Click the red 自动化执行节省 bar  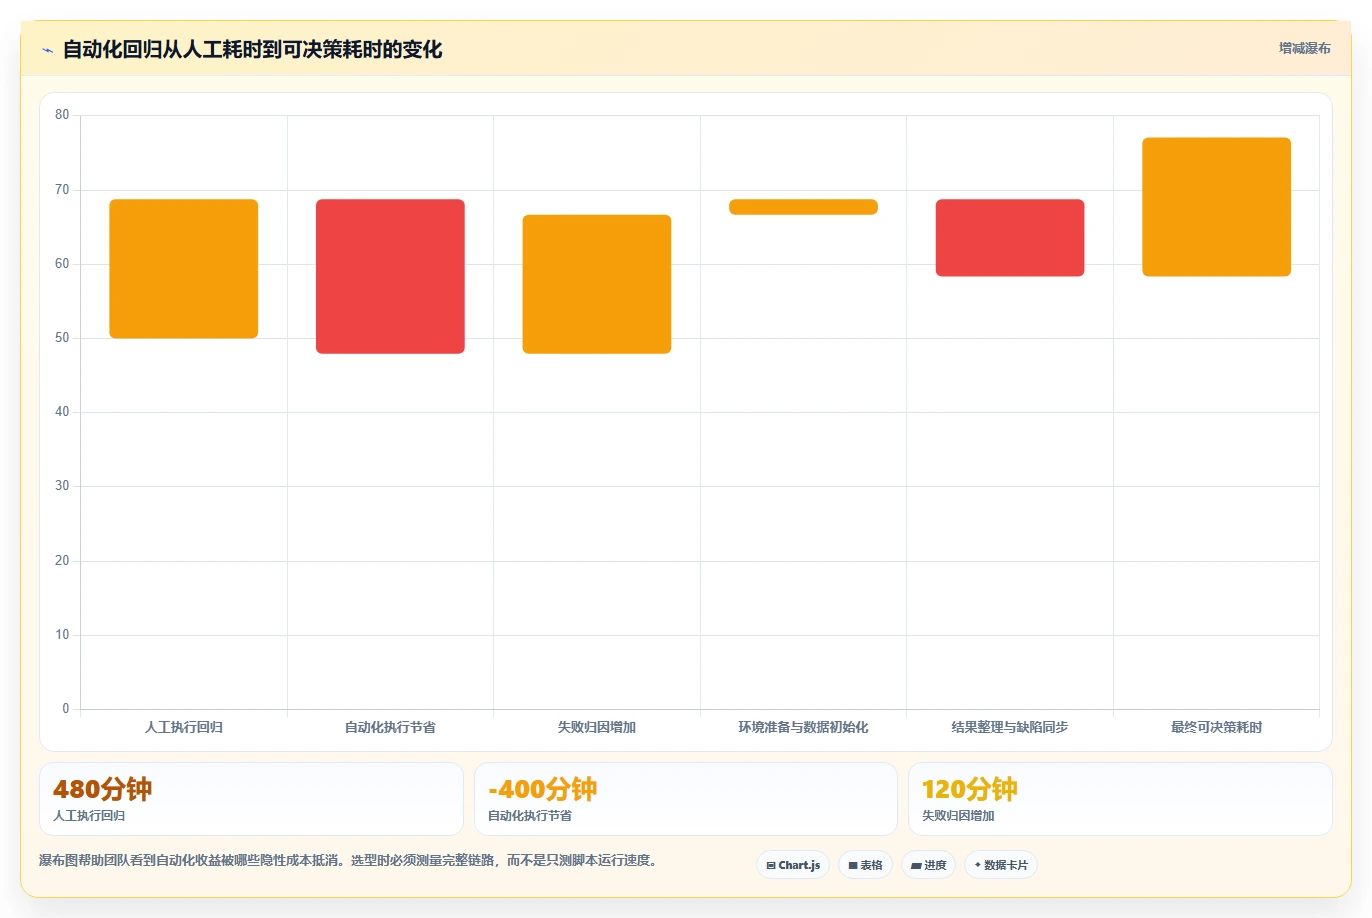click(390, 276)
